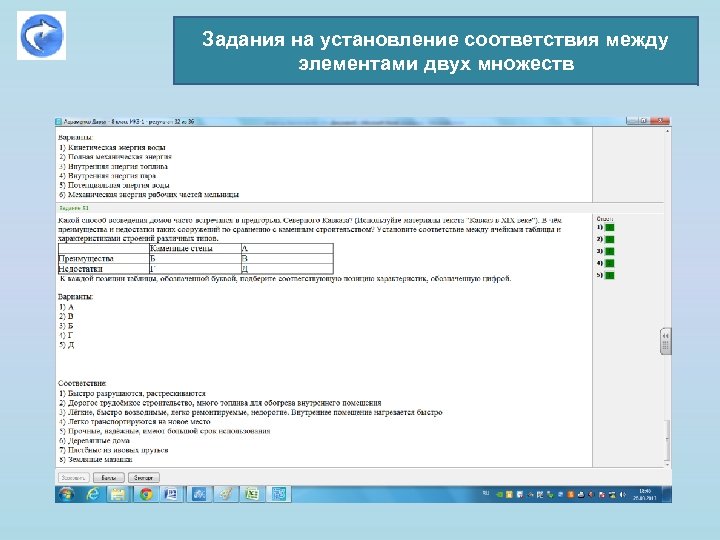
Task: Click the vertical scrollbar up arrow
Action: pos(667,131)
